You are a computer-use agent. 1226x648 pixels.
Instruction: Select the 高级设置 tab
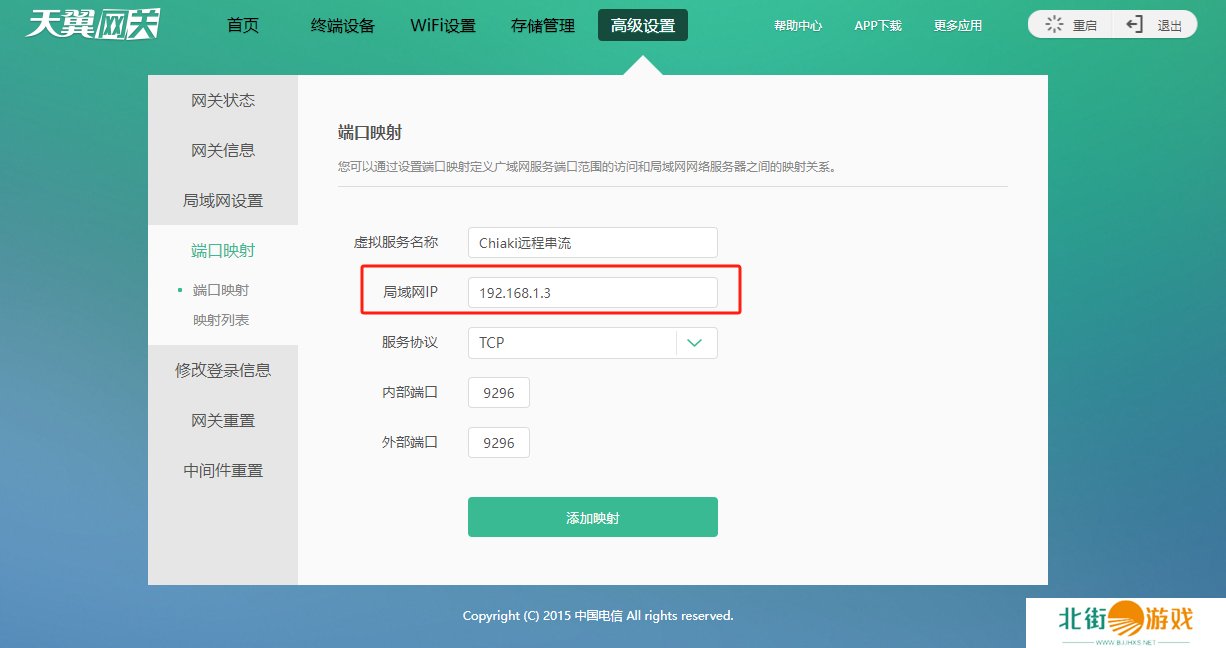pos(643,26)
